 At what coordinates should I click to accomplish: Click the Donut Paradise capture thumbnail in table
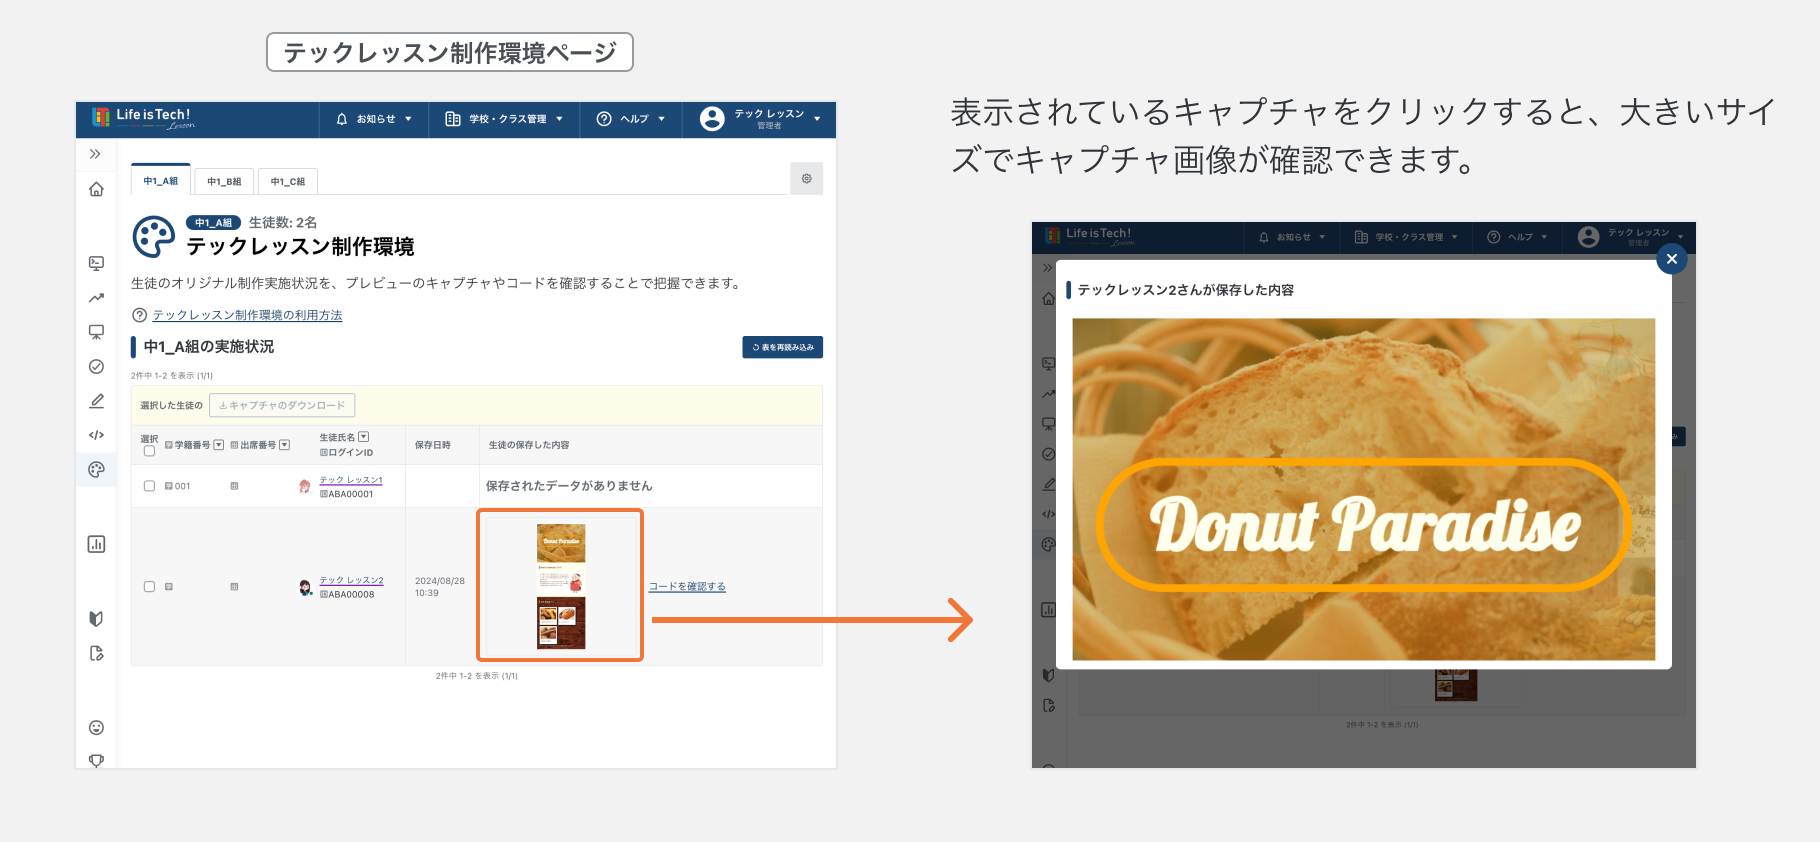coord(561,586)
